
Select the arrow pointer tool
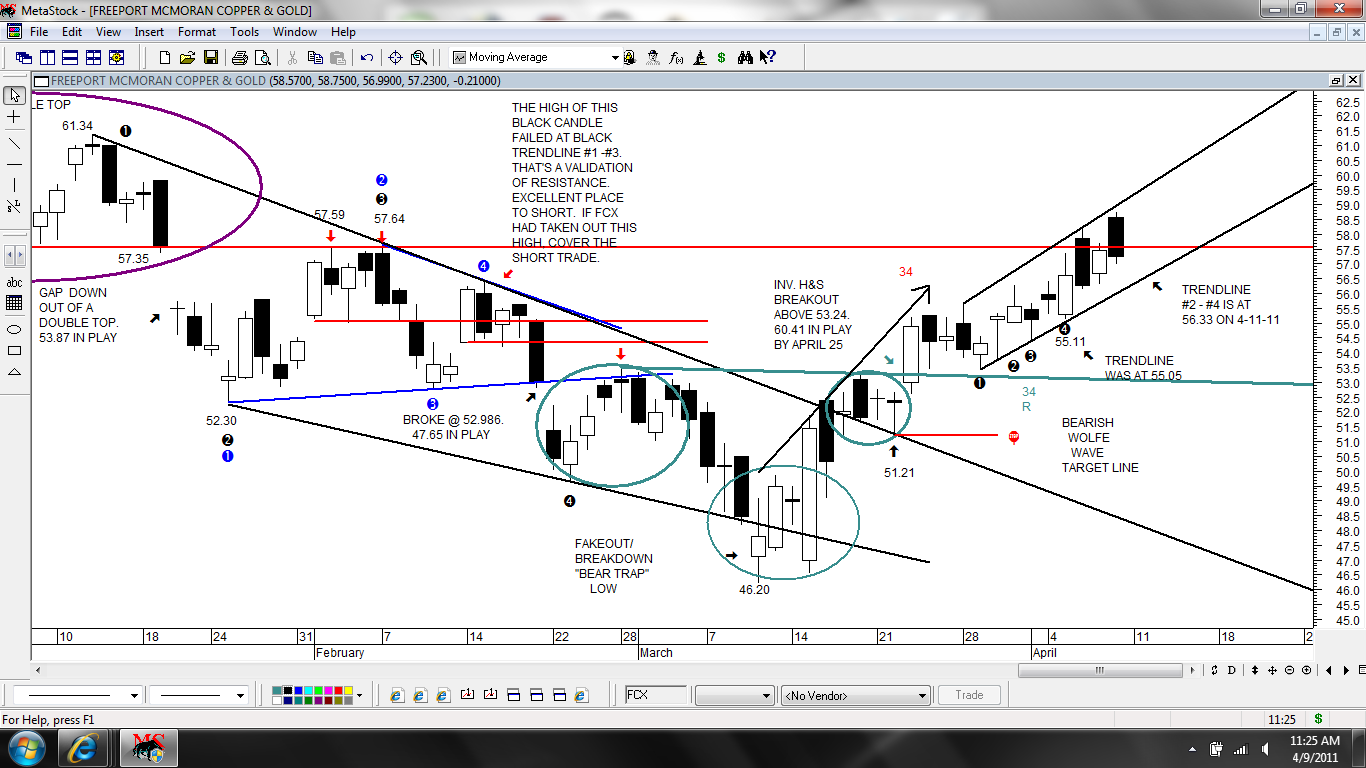coord(15,95)
